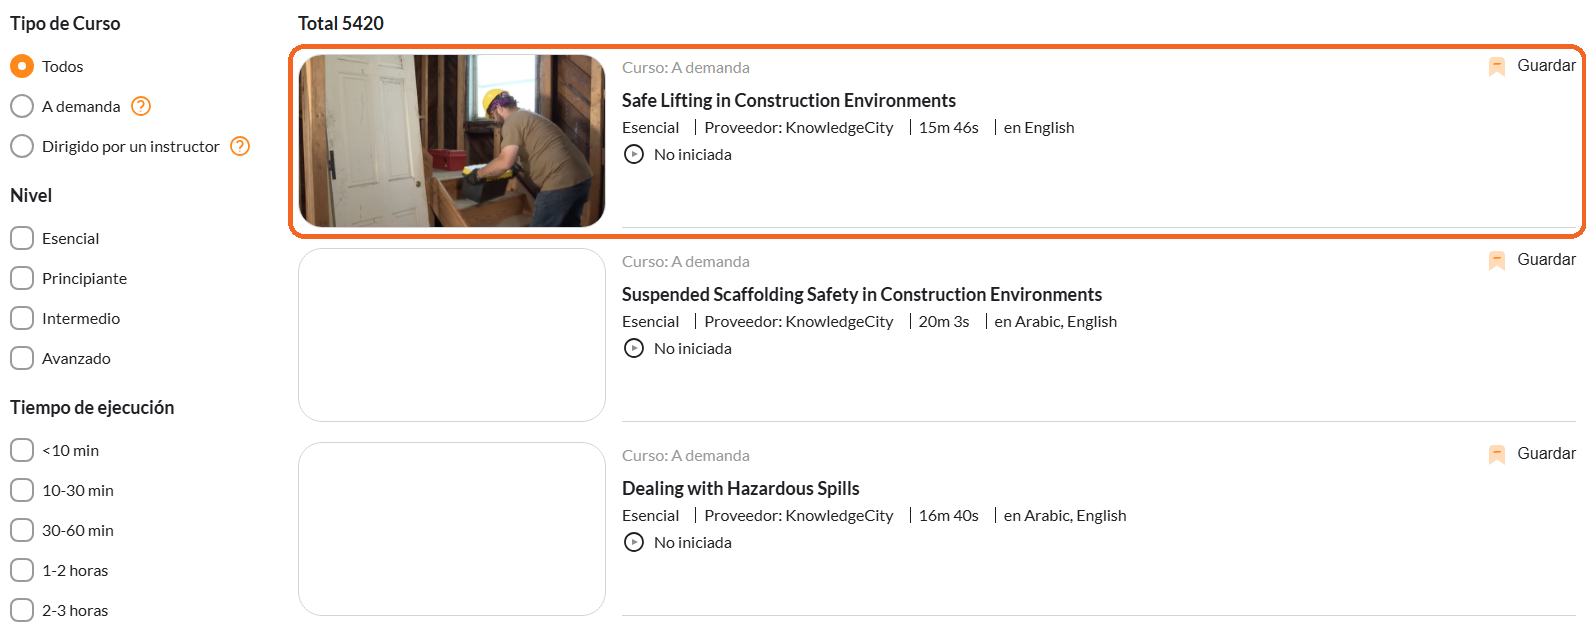Viewport: 1586px width, 626px height.
Task: Check the Esencial level filter
Action: coord(22,238)
